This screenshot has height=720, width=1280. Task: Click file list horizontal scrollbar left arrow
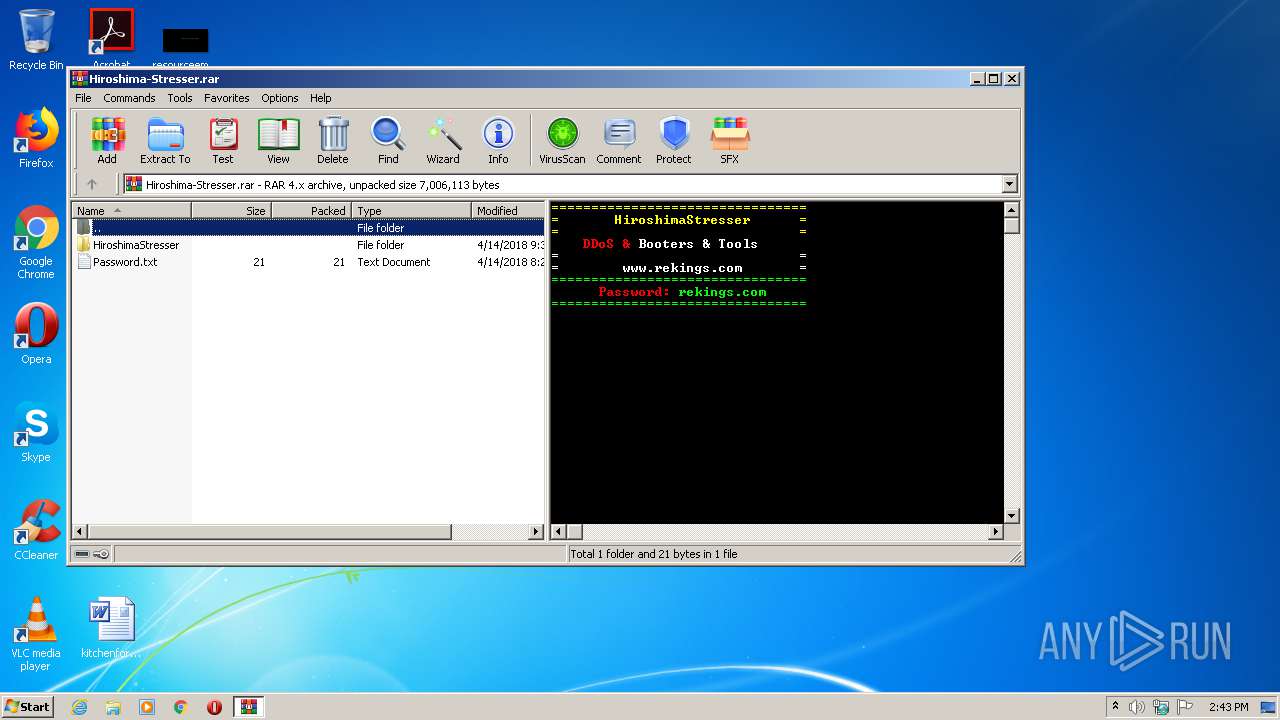(x=81, y=532)
